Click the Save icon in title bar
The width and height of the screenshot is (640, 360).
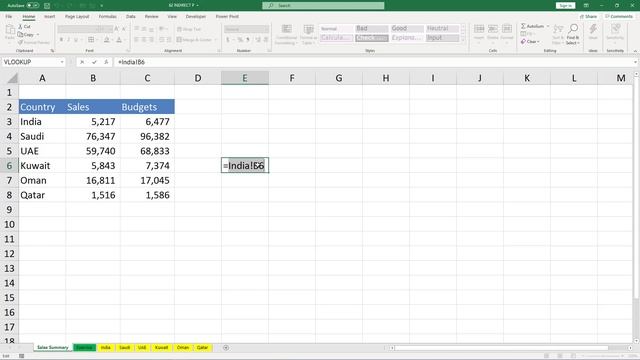coord(47,6)
